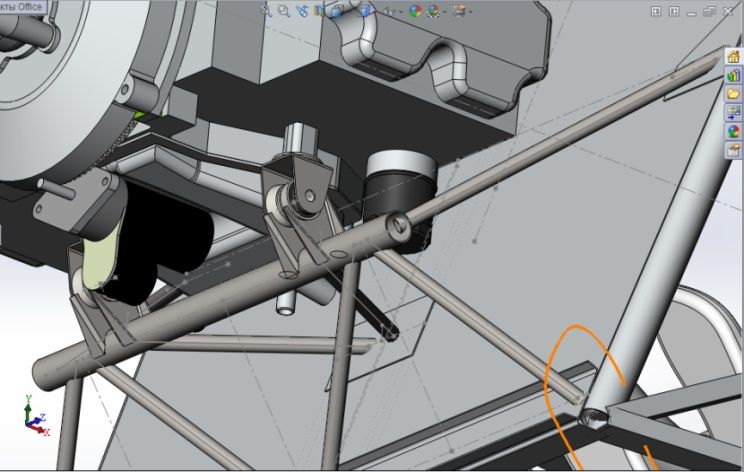This screenshot has height=472, width=744.
Task: Open the Design Library tab
Action: click(733, 75)
